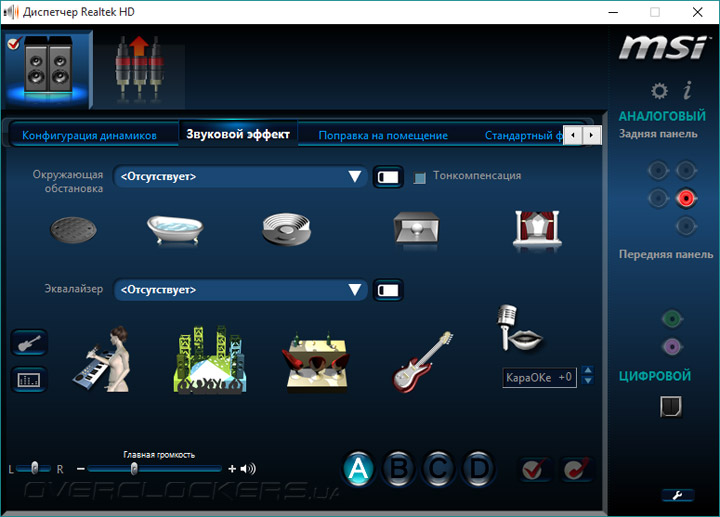
Task: Click the КараОКе +0 value field
Action: click(540, 377)
